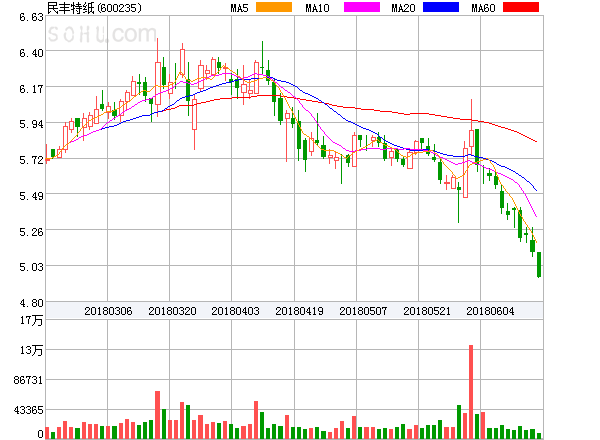Click the tallest red volume bar
Image resolution: width=600 pixels, height=440 pixels.
470,392
